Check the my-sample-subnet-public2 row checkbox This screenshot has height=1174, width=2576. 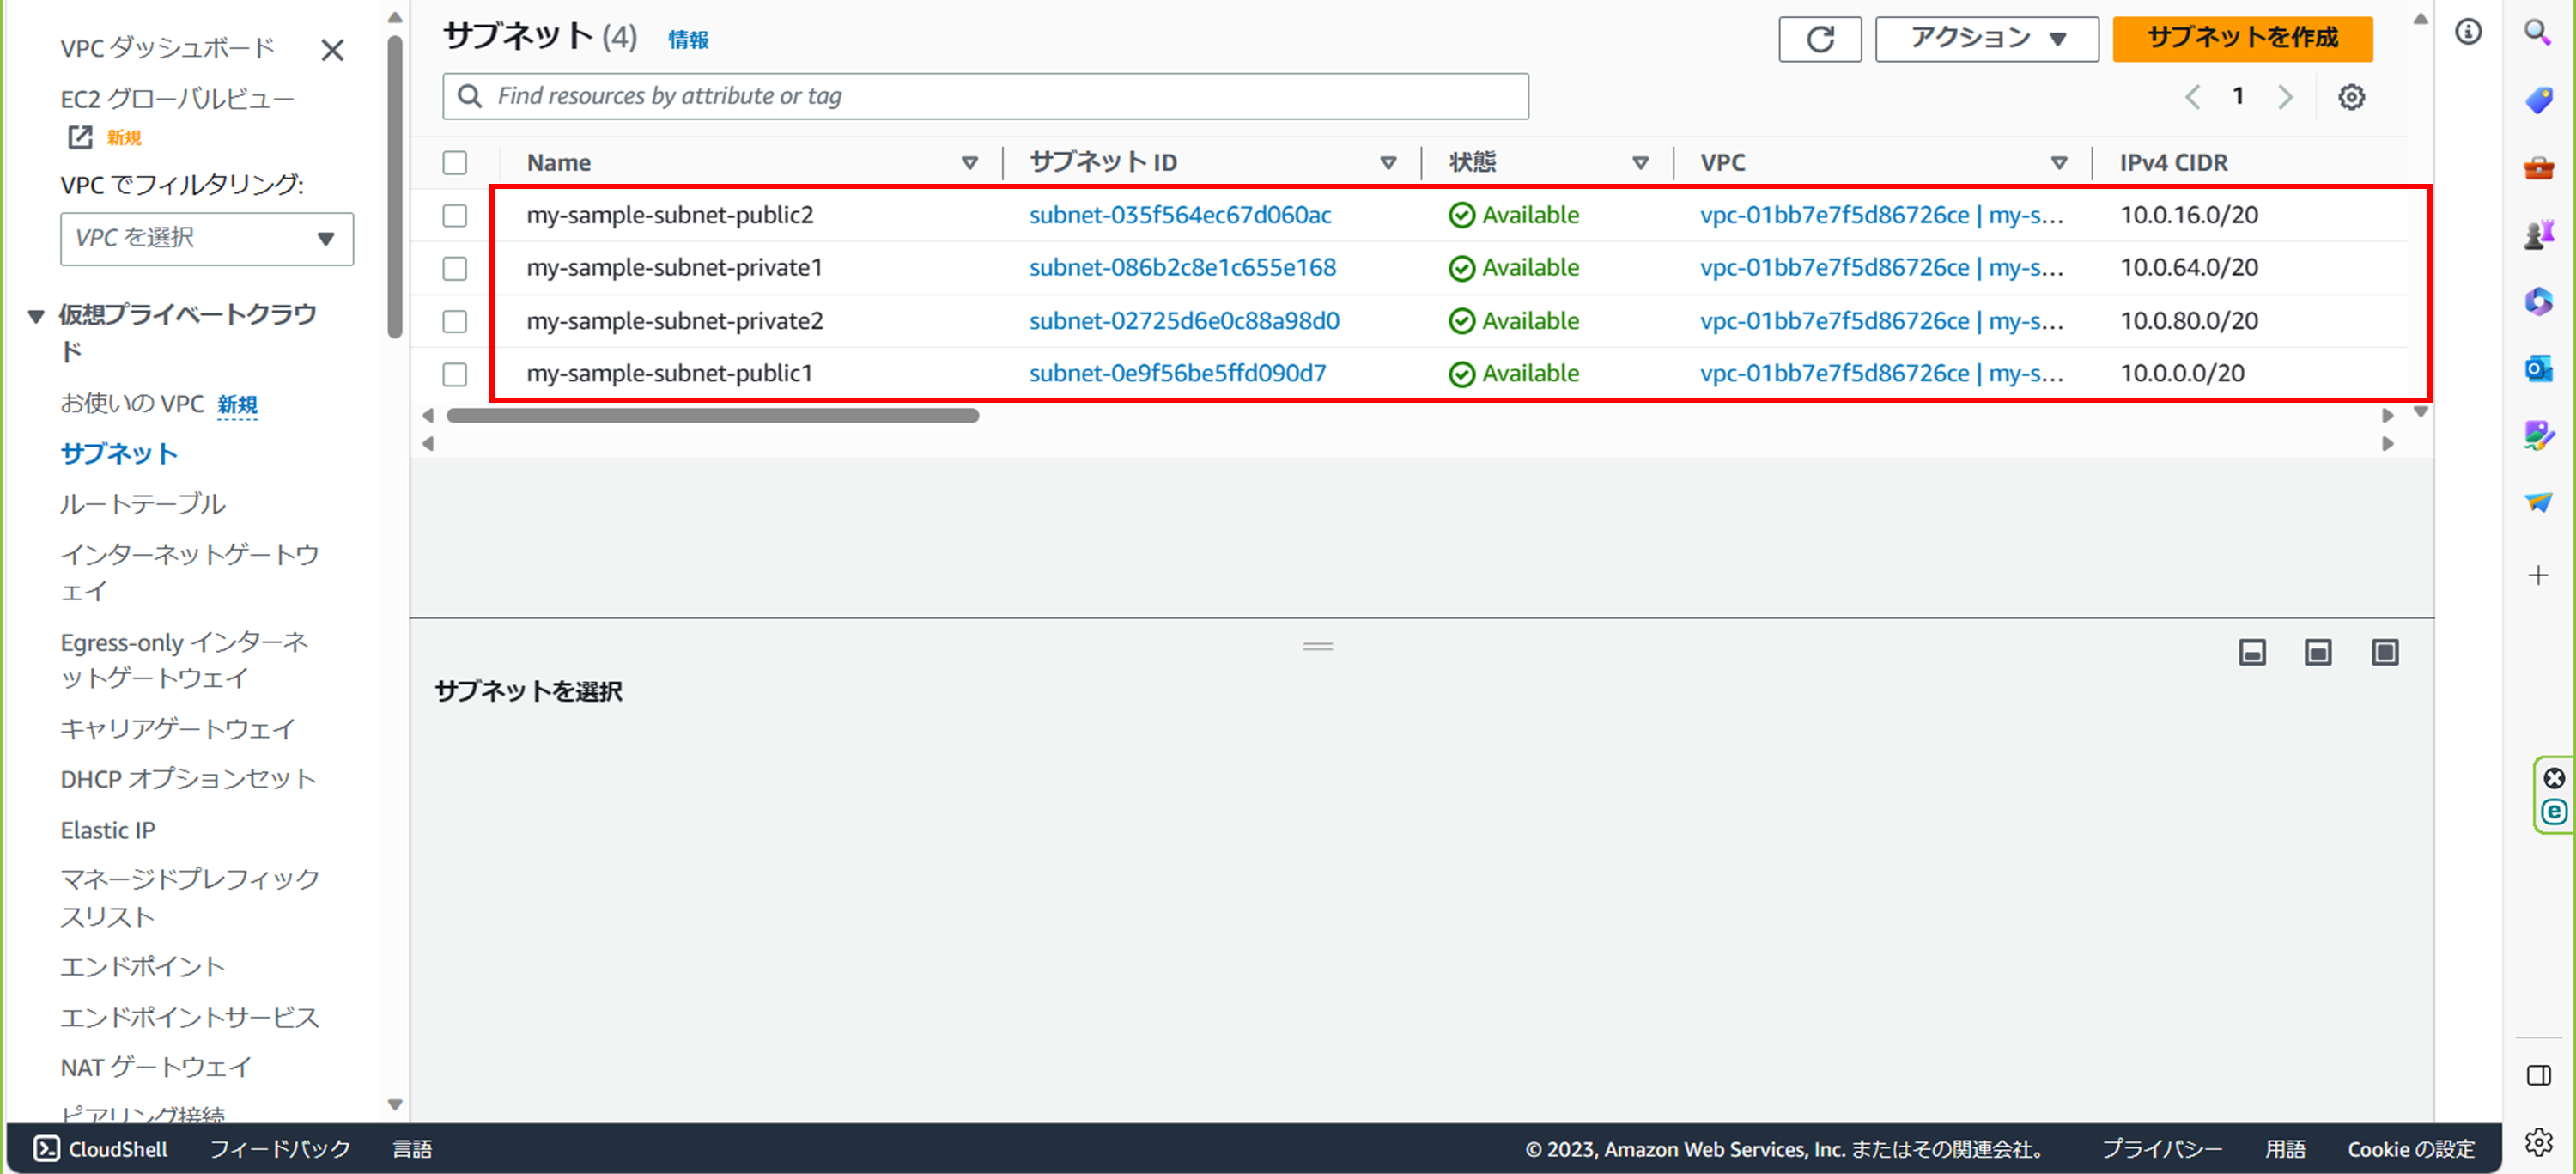pos(455,215)
